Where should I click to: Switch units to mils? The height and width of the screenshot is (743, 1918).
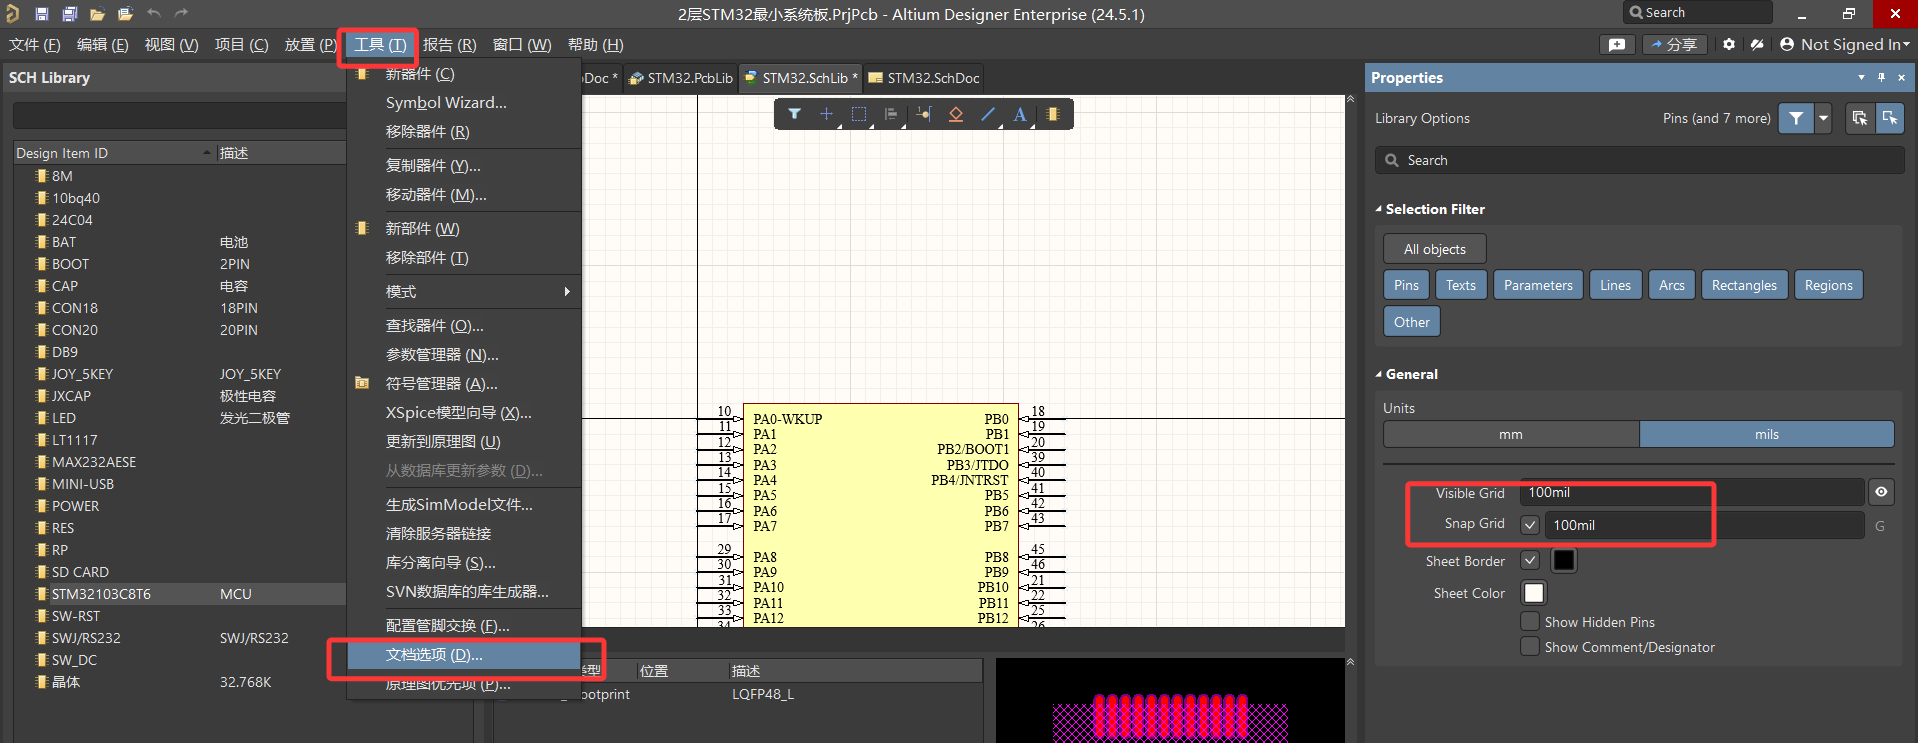click(1767, 434)
